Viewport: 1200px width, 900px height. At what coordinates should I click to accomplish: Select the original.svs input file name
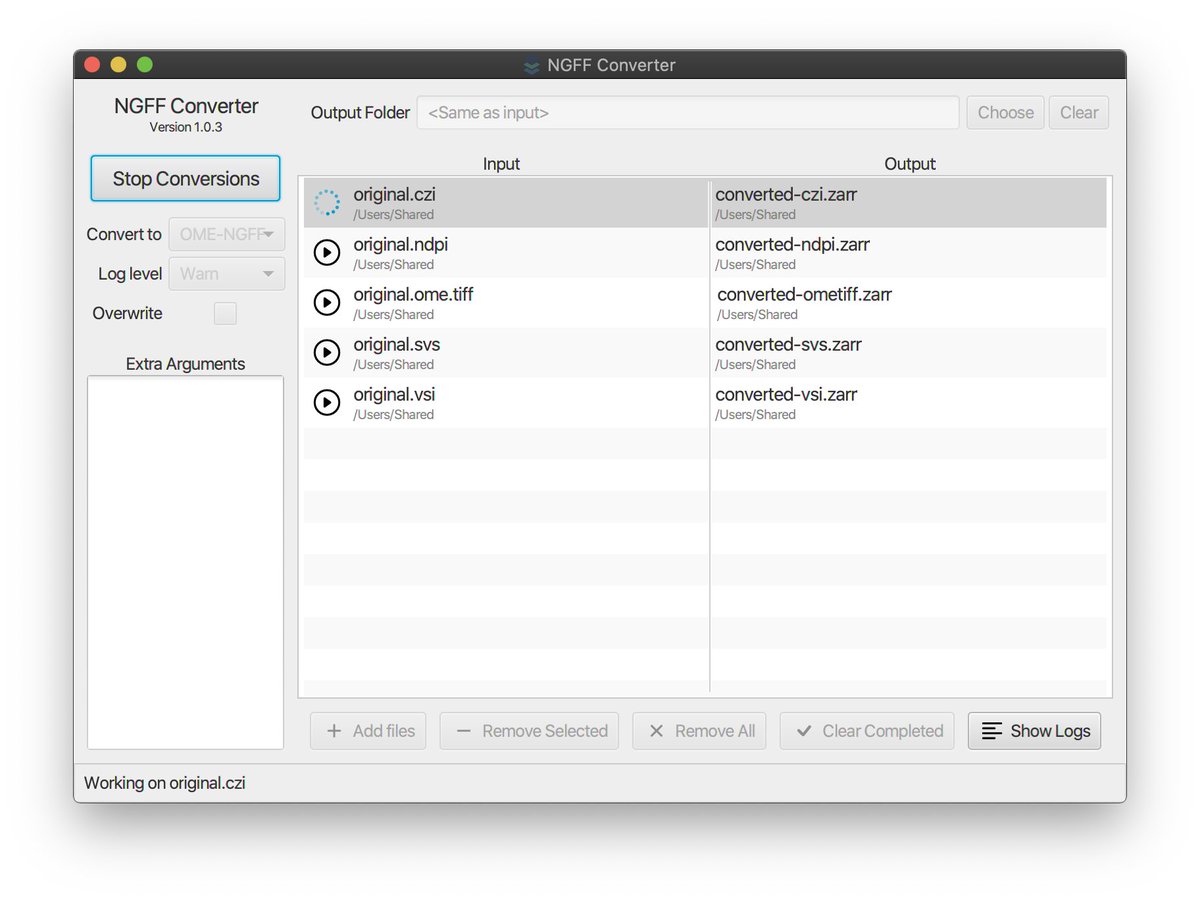point(397,345)
